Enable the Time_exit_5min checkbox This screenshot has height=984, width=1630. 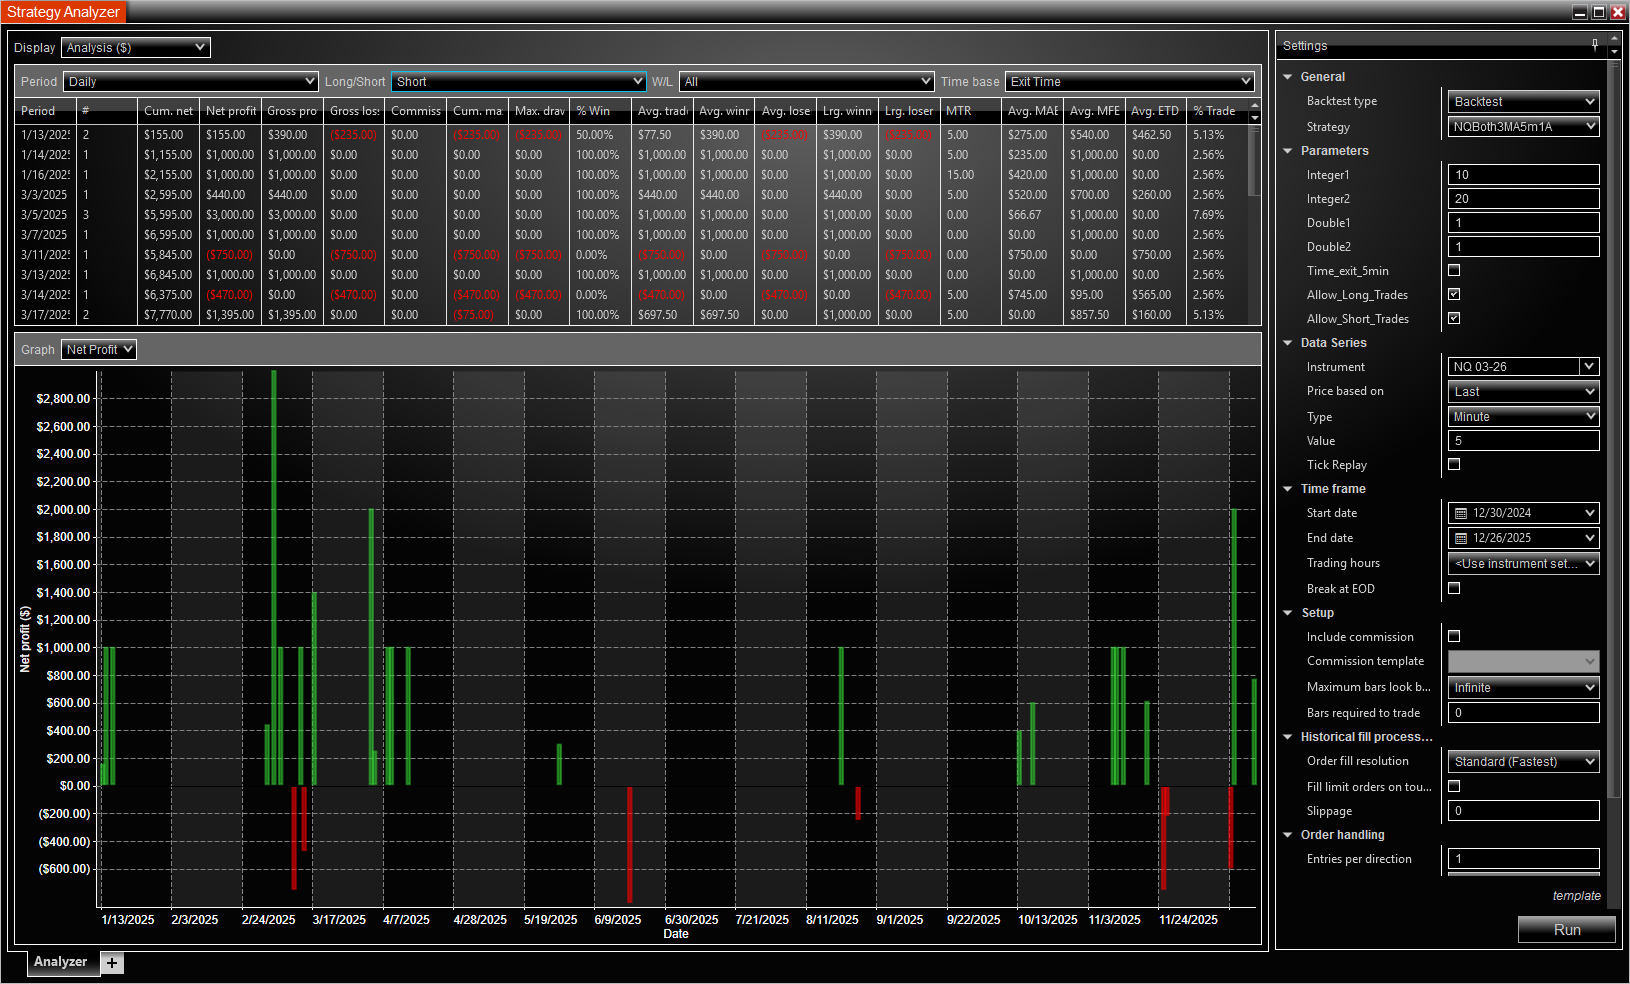1454,270
